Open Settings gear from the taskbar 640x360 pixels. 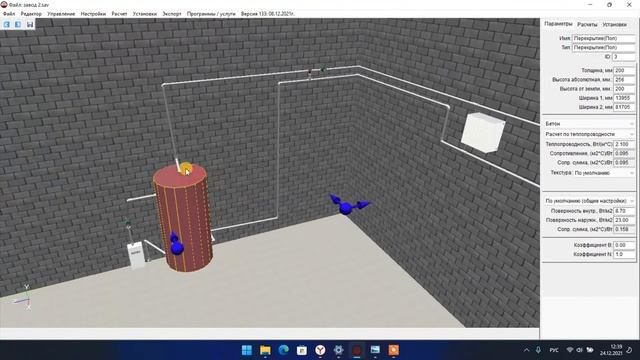[x=338, y=350]
